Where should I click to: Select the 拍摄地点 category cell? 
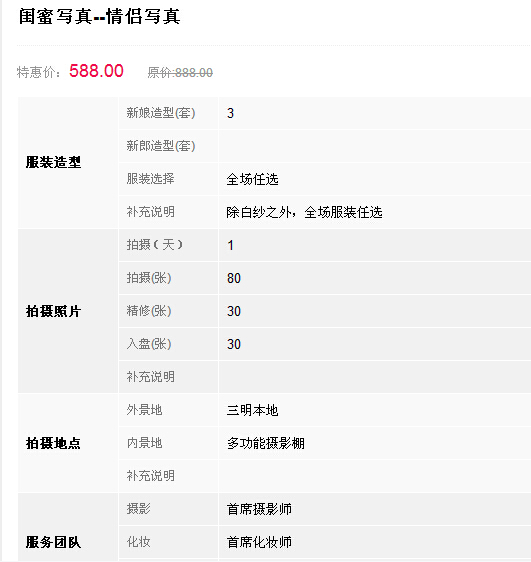(68, 443)
